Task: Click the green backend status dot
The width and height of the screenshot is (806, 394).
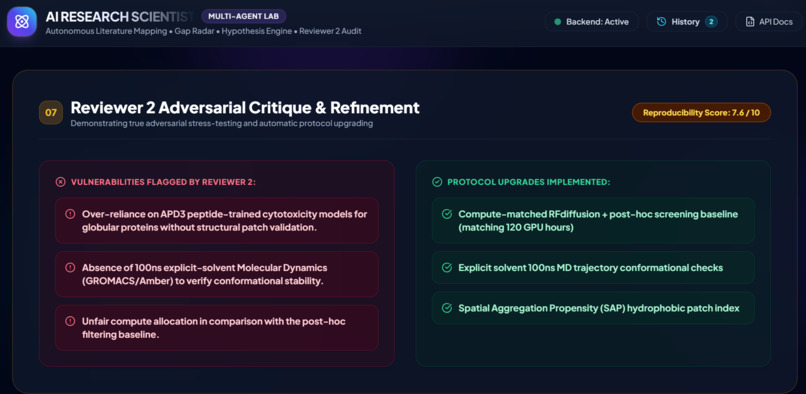Action: 557,22
